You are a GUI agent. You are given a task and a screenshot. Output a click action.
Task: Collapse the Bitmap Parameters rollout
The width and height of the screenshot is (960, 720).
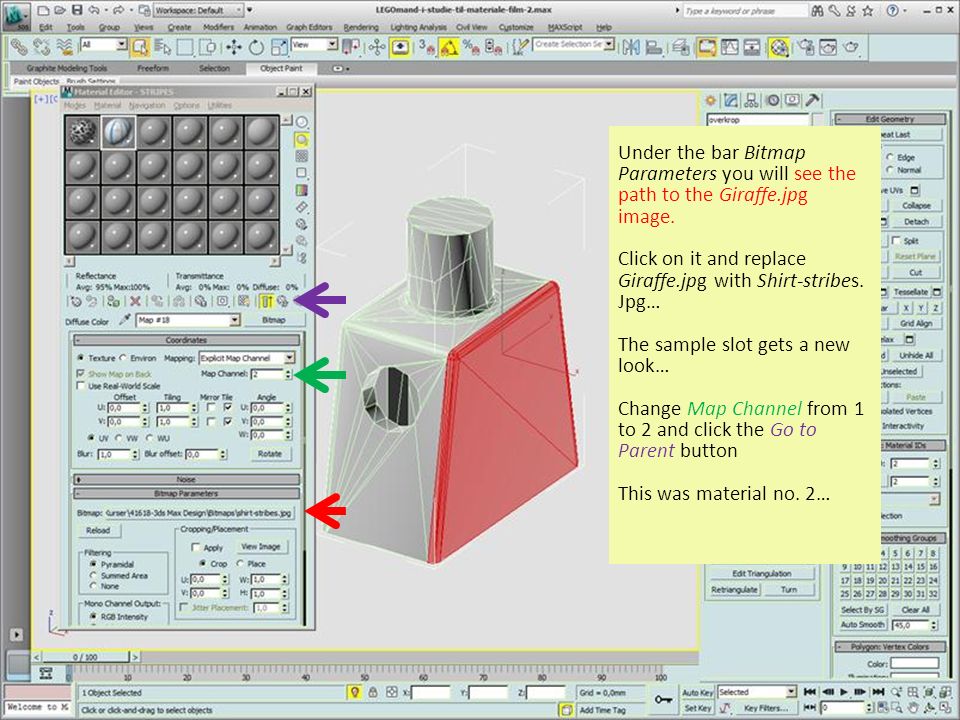tap(186, 493)
